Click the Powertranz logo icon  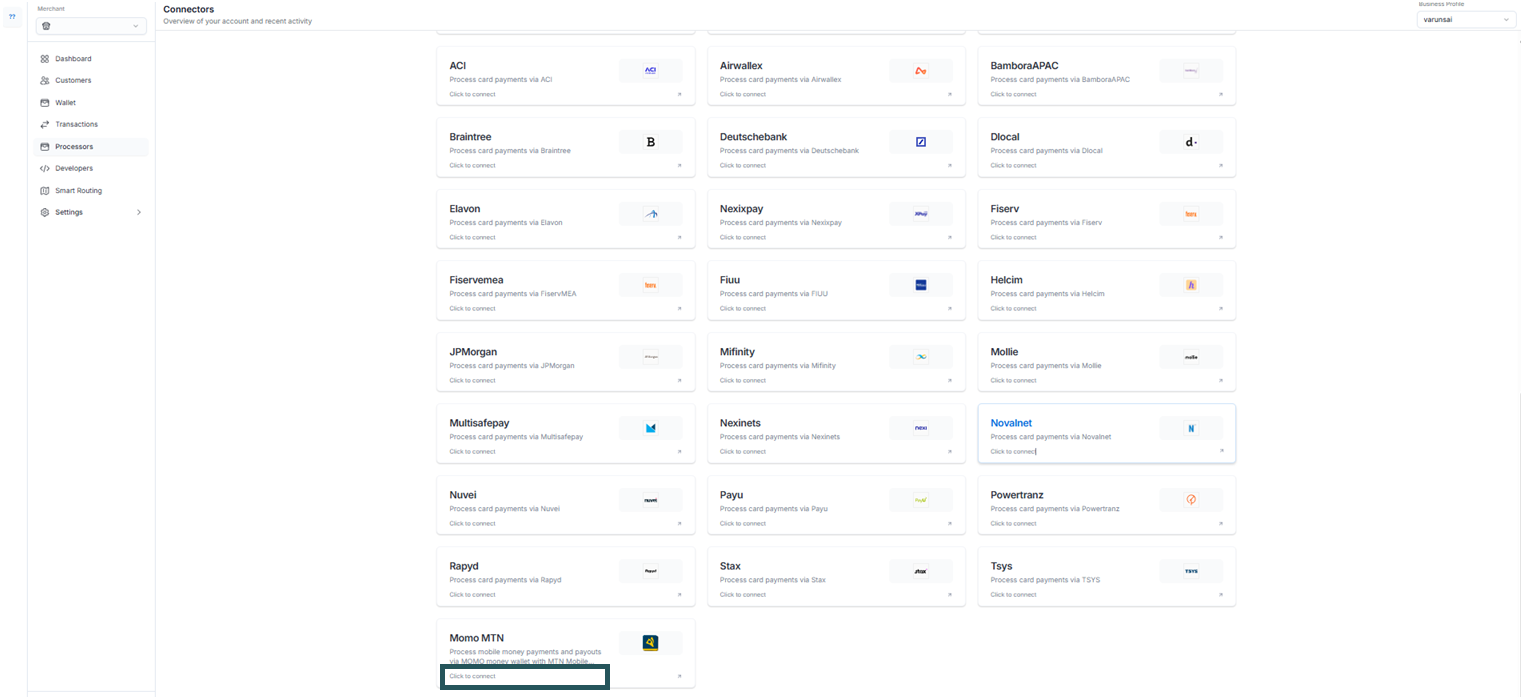pyautogui.click(x=1191, y=500)
